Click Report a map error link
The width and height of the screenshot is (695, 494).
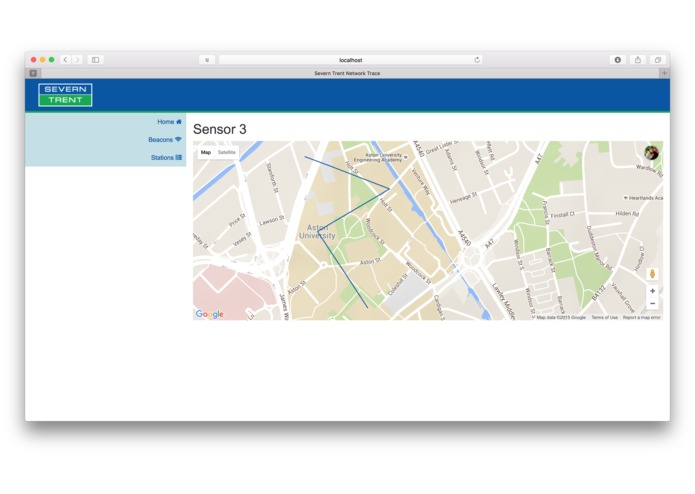641,318
